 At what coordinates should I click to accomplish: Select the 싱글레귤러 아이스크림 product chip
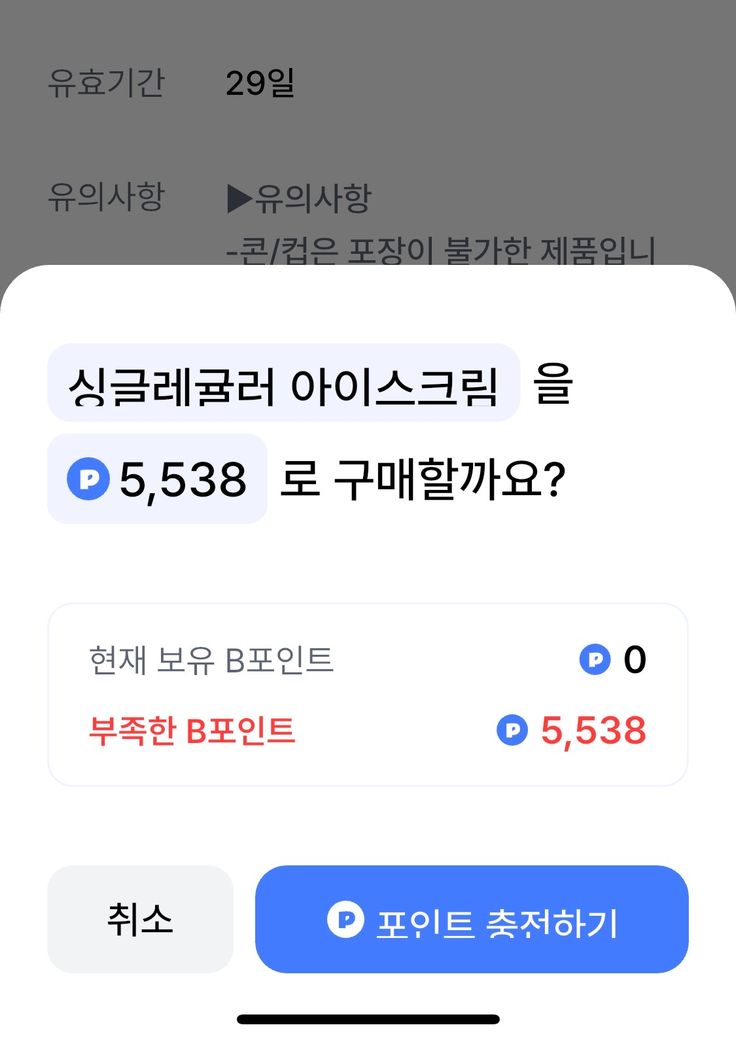click(x=283, y=384)
